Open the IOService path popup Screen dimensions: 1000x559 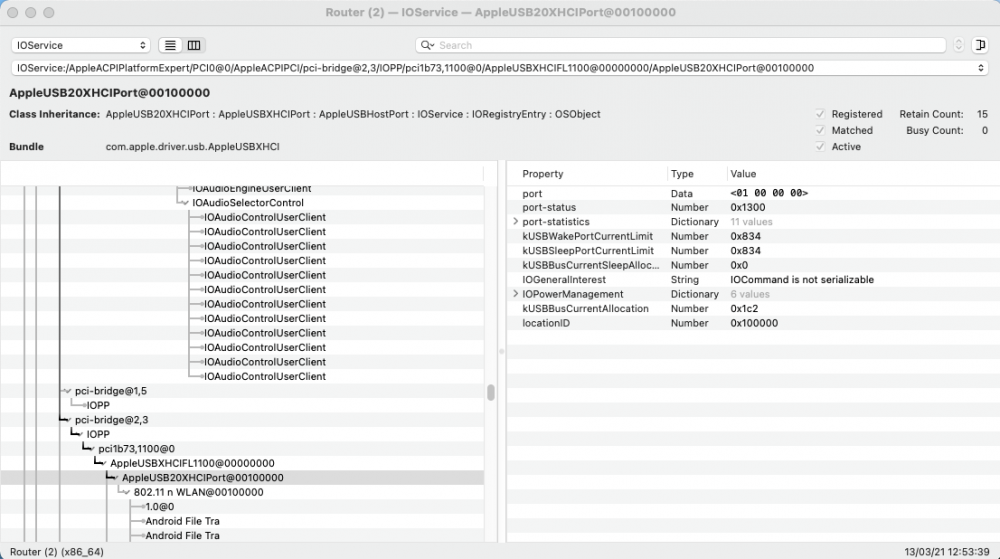500,68
